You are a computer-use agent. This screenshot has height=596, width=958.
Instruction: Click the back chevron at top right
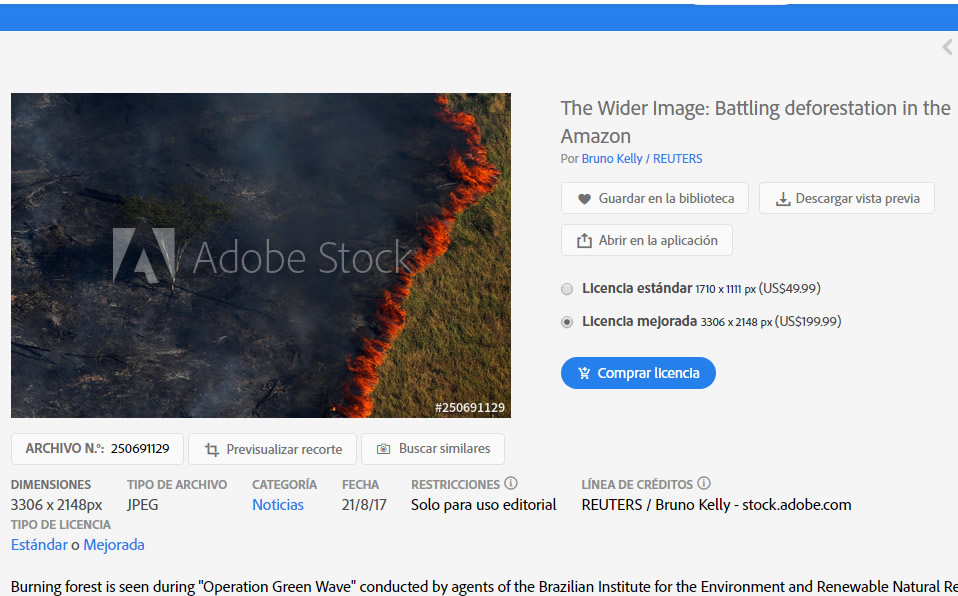[947, 47]
